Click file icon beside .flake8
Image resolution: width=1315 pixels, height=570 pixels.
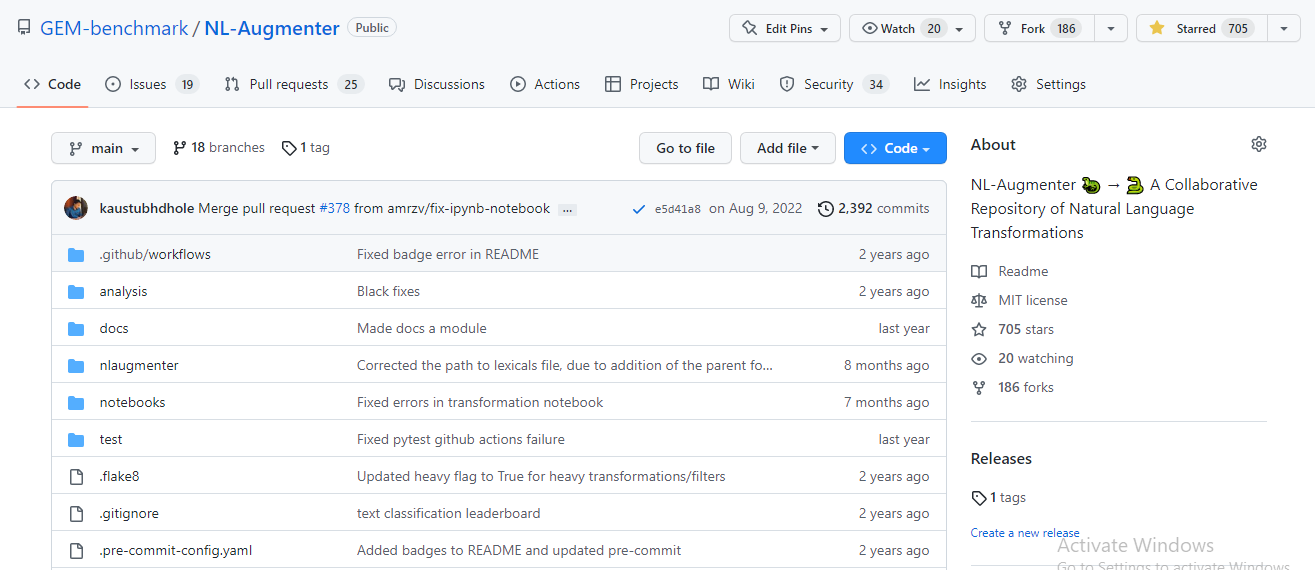point(76,476)
